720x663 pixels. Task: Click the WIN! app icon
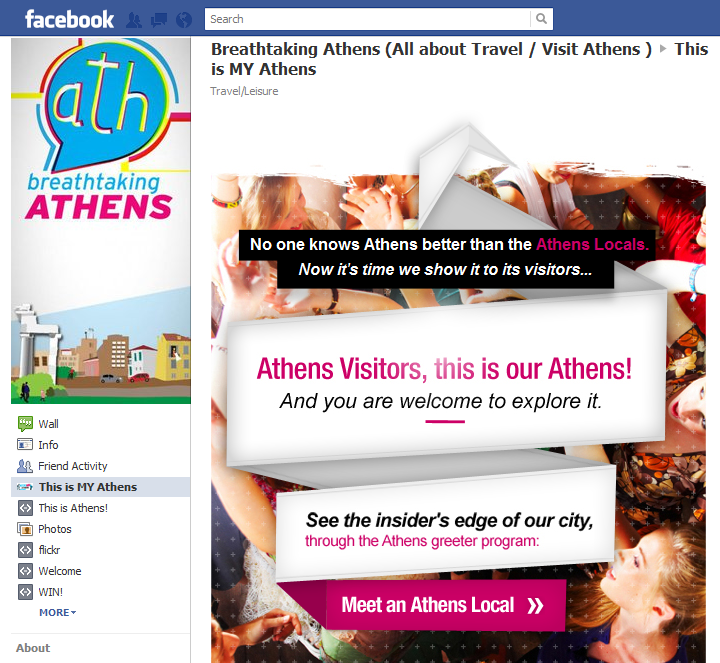pos(25,592)
